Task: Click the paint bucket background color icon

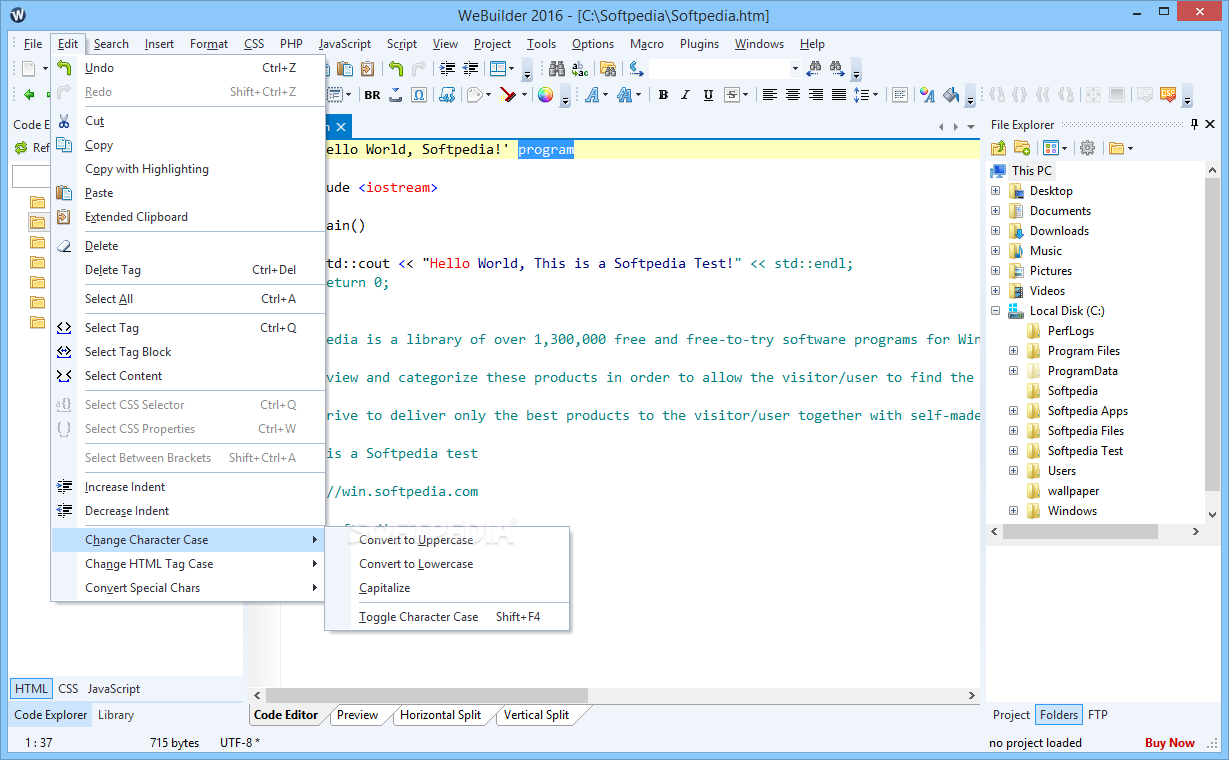Action: (x=951, y=95)
